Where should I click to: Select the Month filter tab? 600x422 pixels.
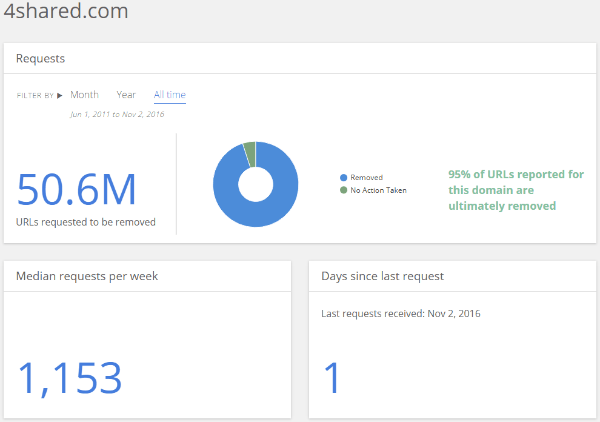click(84, 95)
